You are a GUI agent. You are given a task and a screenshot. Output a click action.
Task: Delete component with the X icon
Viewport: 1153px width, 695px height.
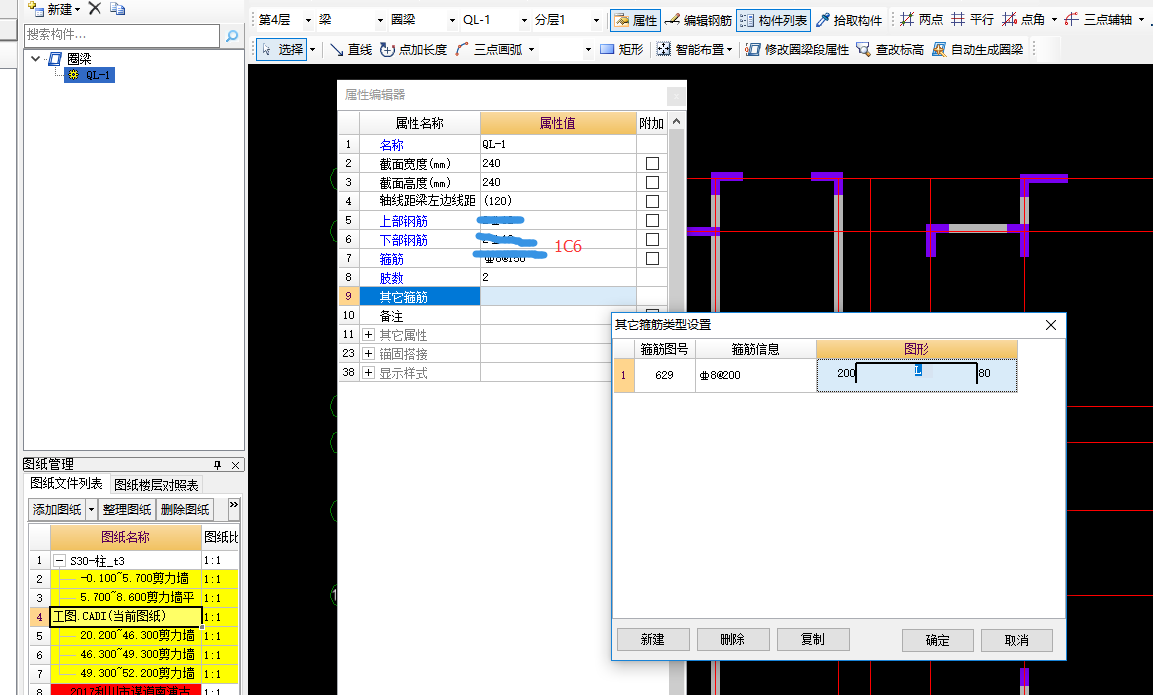[95, 9]
